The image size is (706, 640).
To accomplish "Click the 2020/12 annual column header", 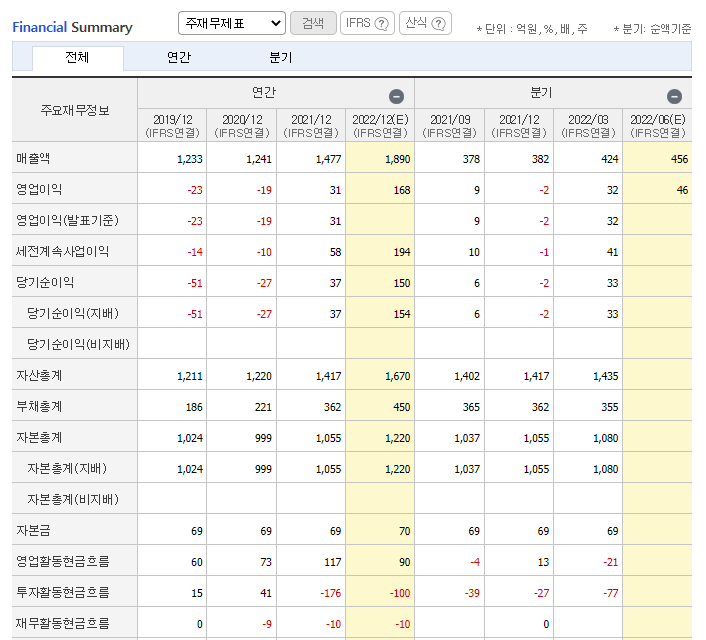I will tap(242, 125).
